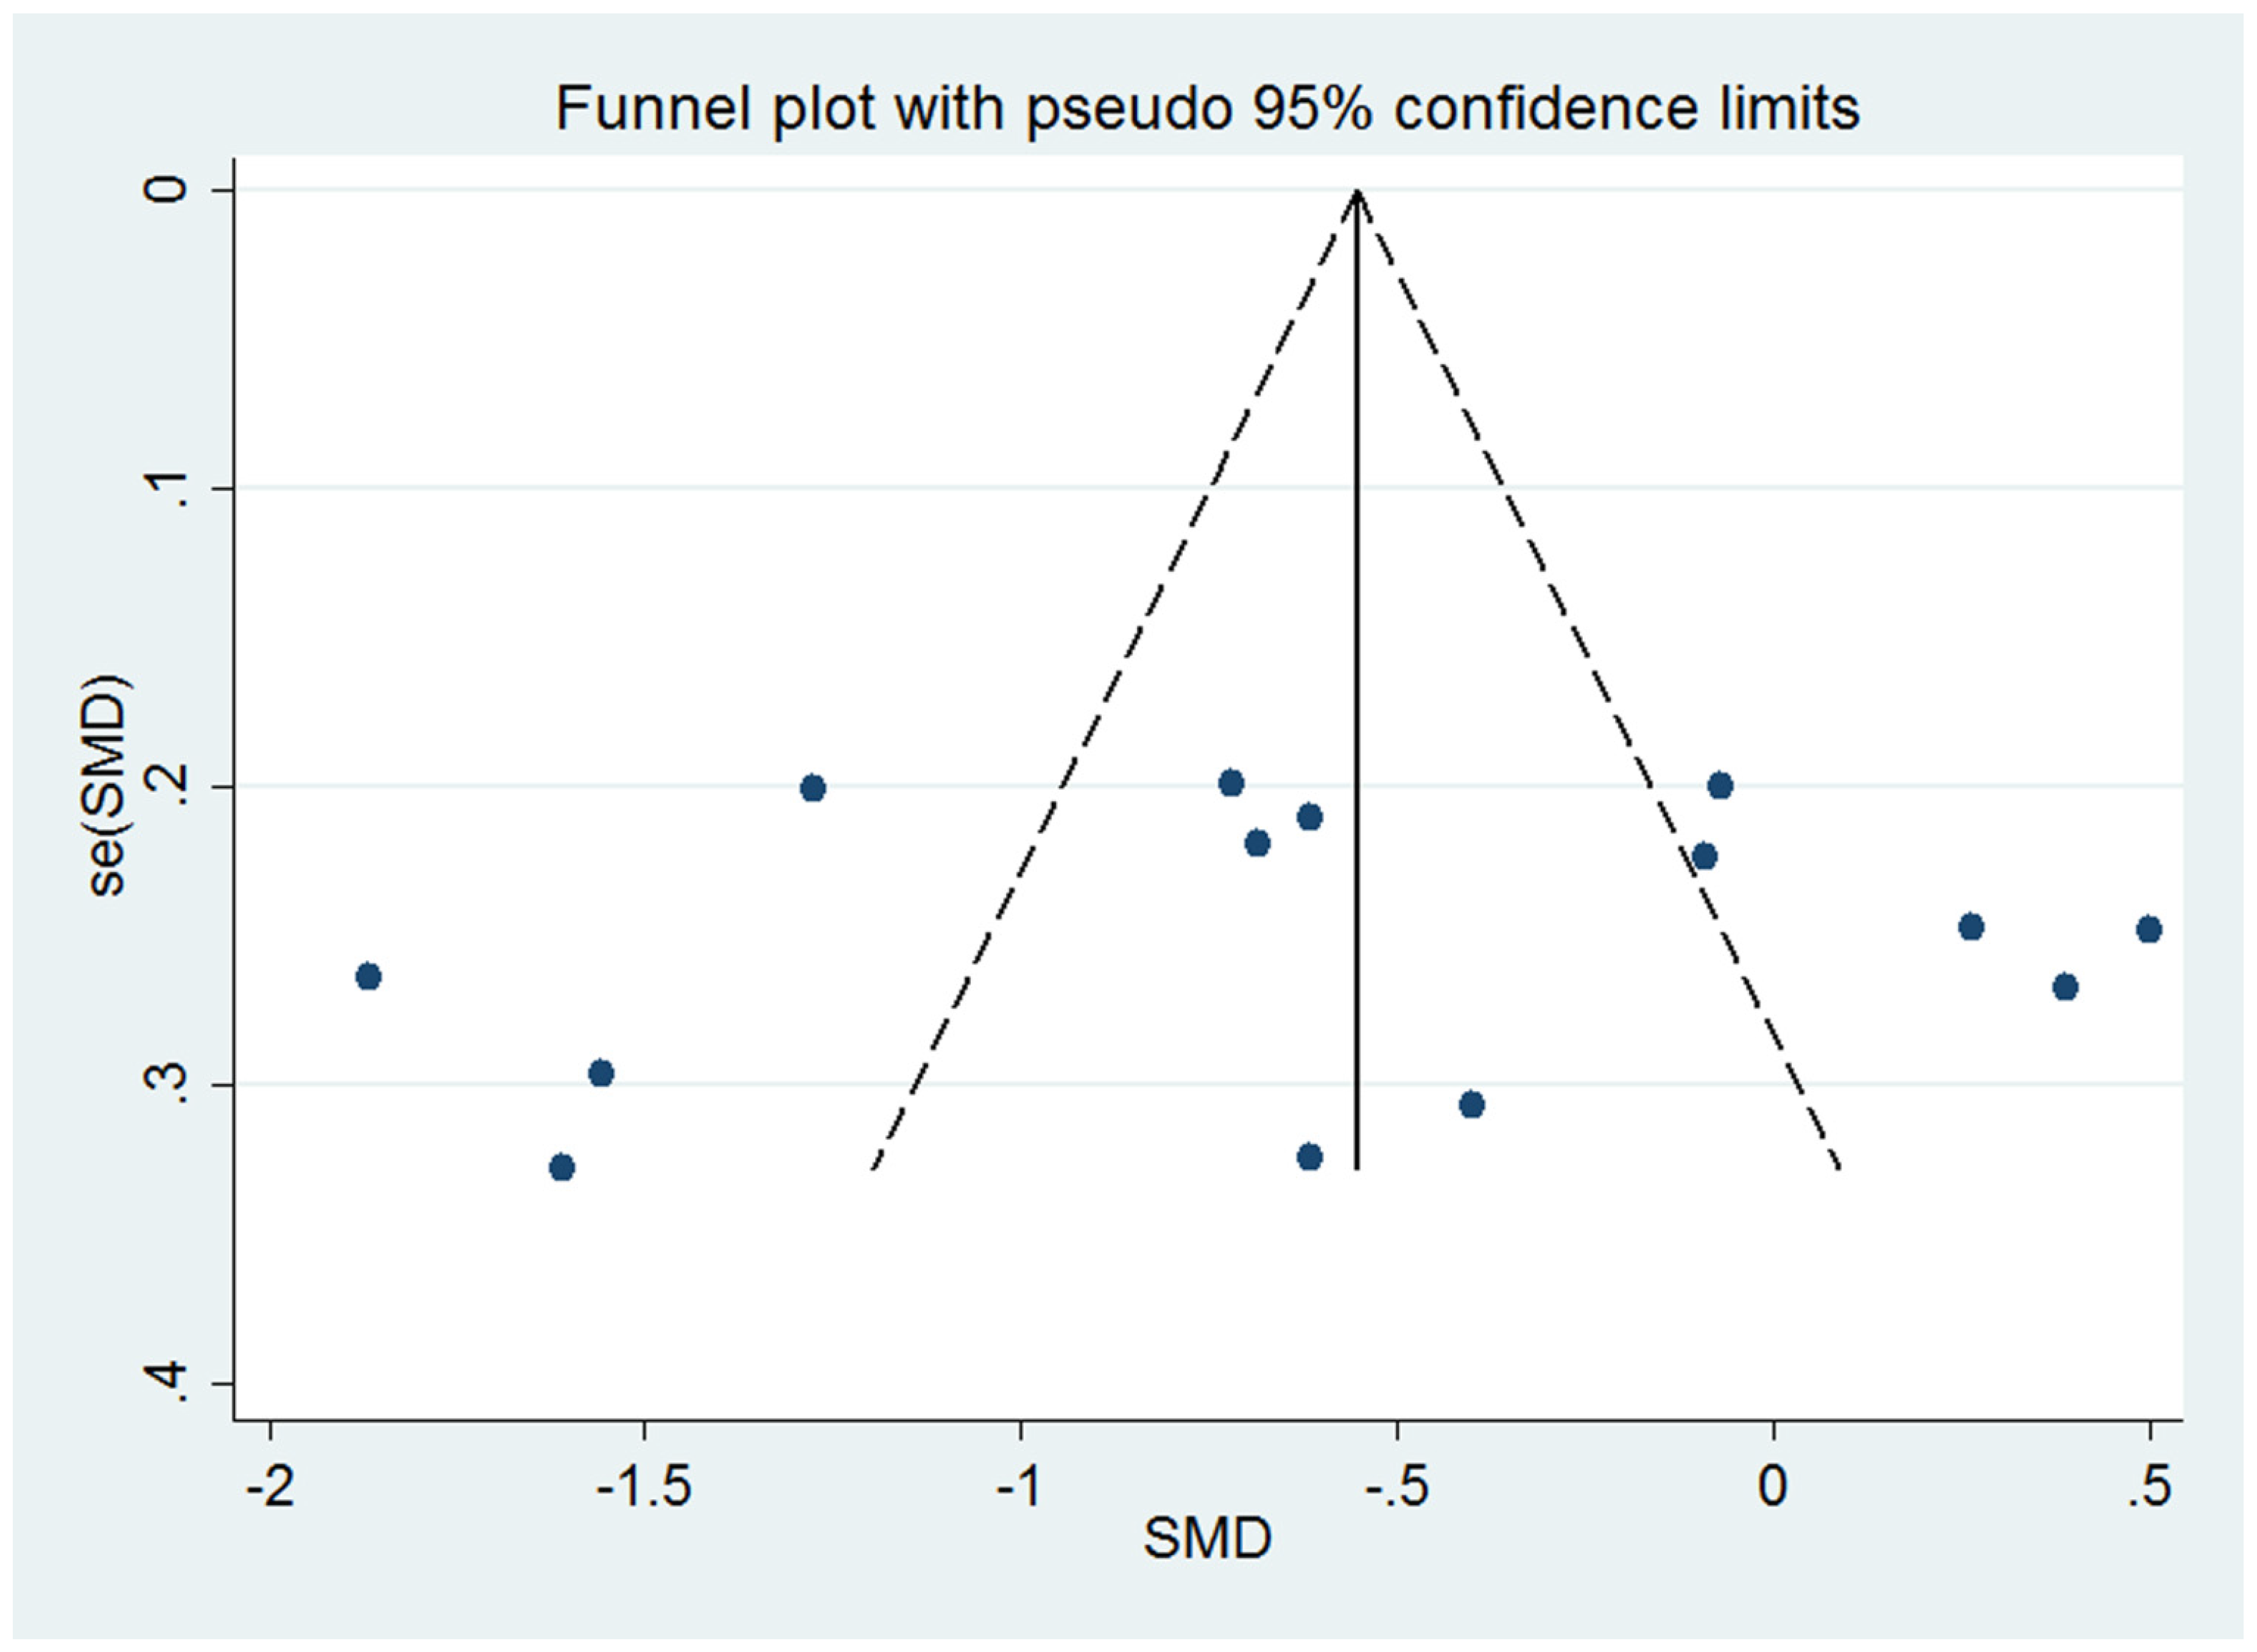This screenshot has height=1652, width=2257.
Task: Select the "-1" tick label on x-axis
Action: click(1020, 1488)
